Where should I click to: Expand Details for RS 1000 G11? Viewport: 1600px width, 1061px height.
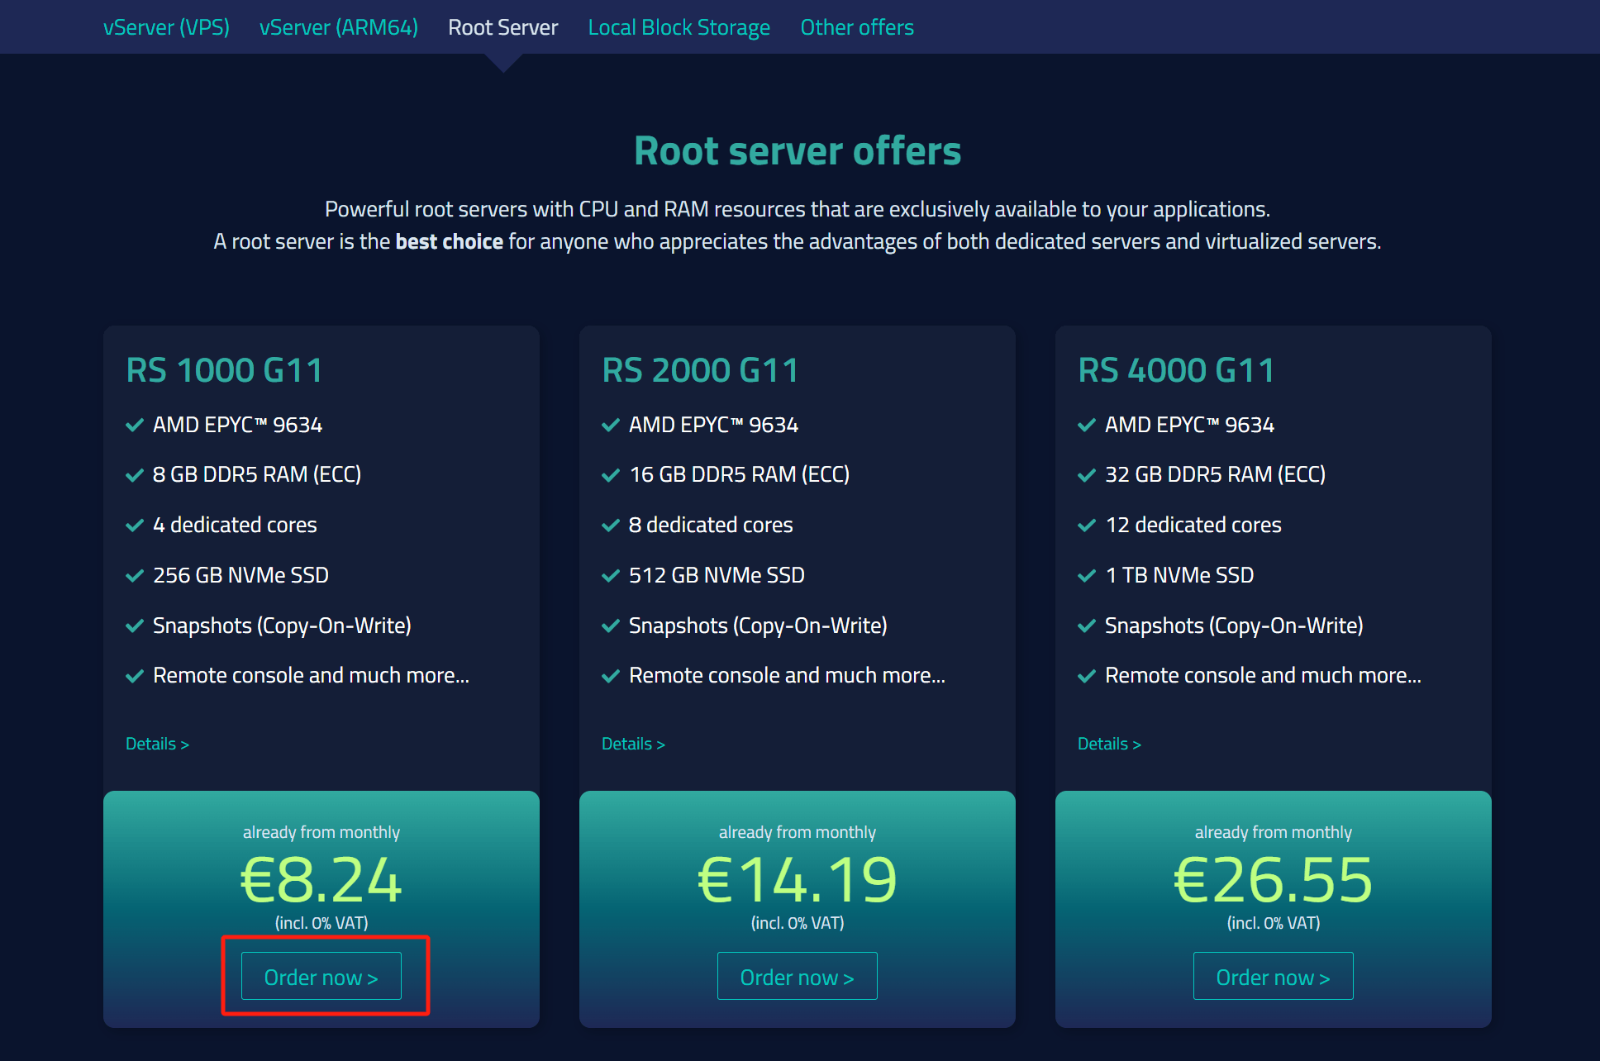[156, 744]
